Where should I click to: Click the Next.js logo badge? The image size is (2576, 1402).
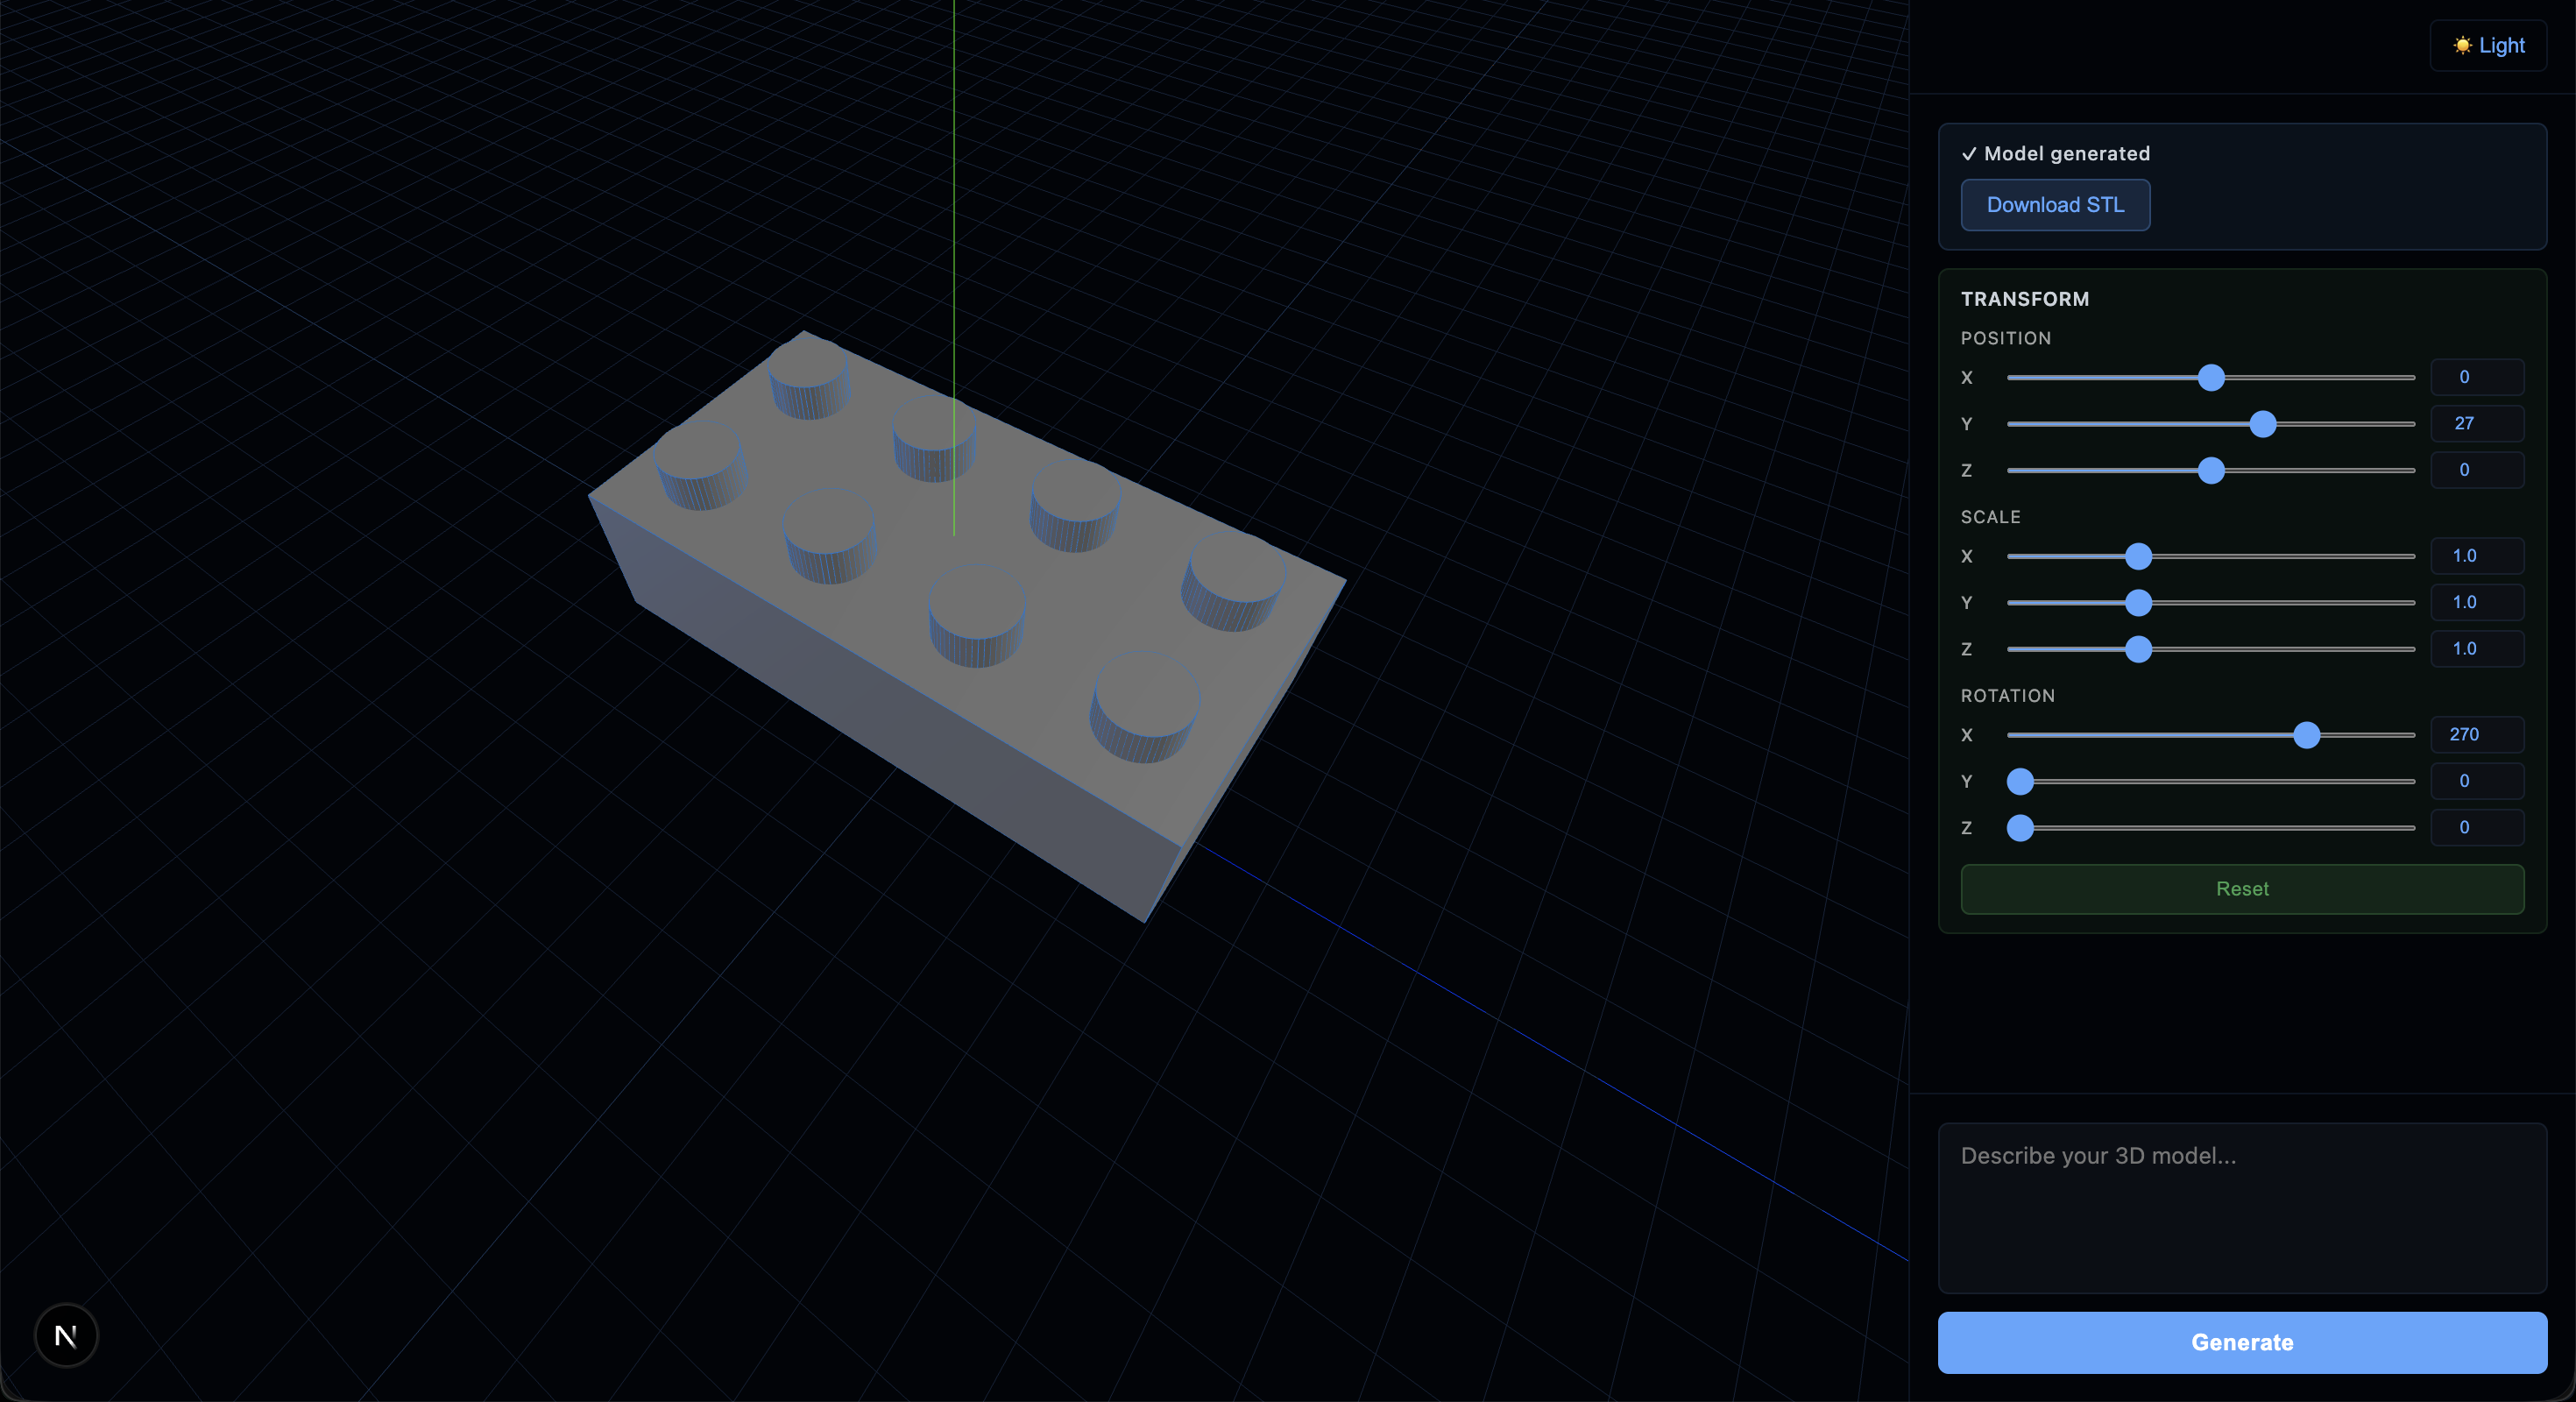click(x=66, y=1335)
